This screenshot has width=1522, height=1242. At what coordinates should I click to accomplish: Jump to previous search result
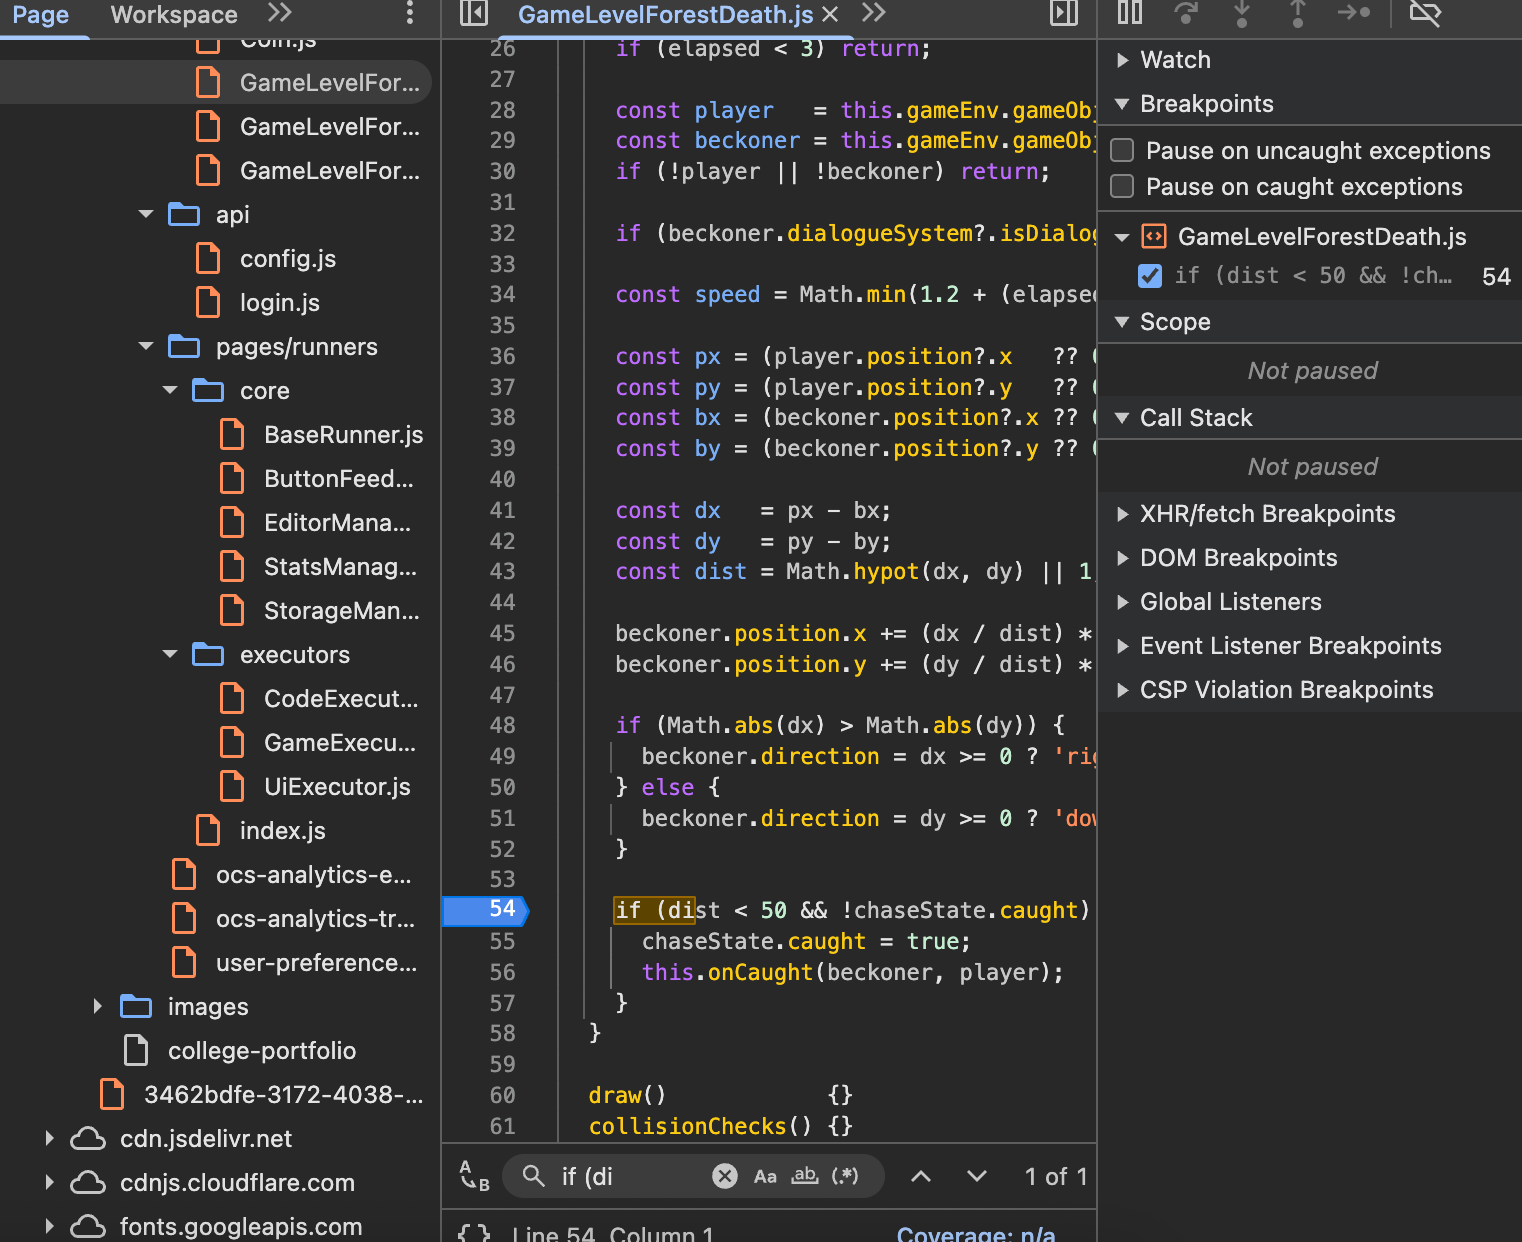(921, 1176)
